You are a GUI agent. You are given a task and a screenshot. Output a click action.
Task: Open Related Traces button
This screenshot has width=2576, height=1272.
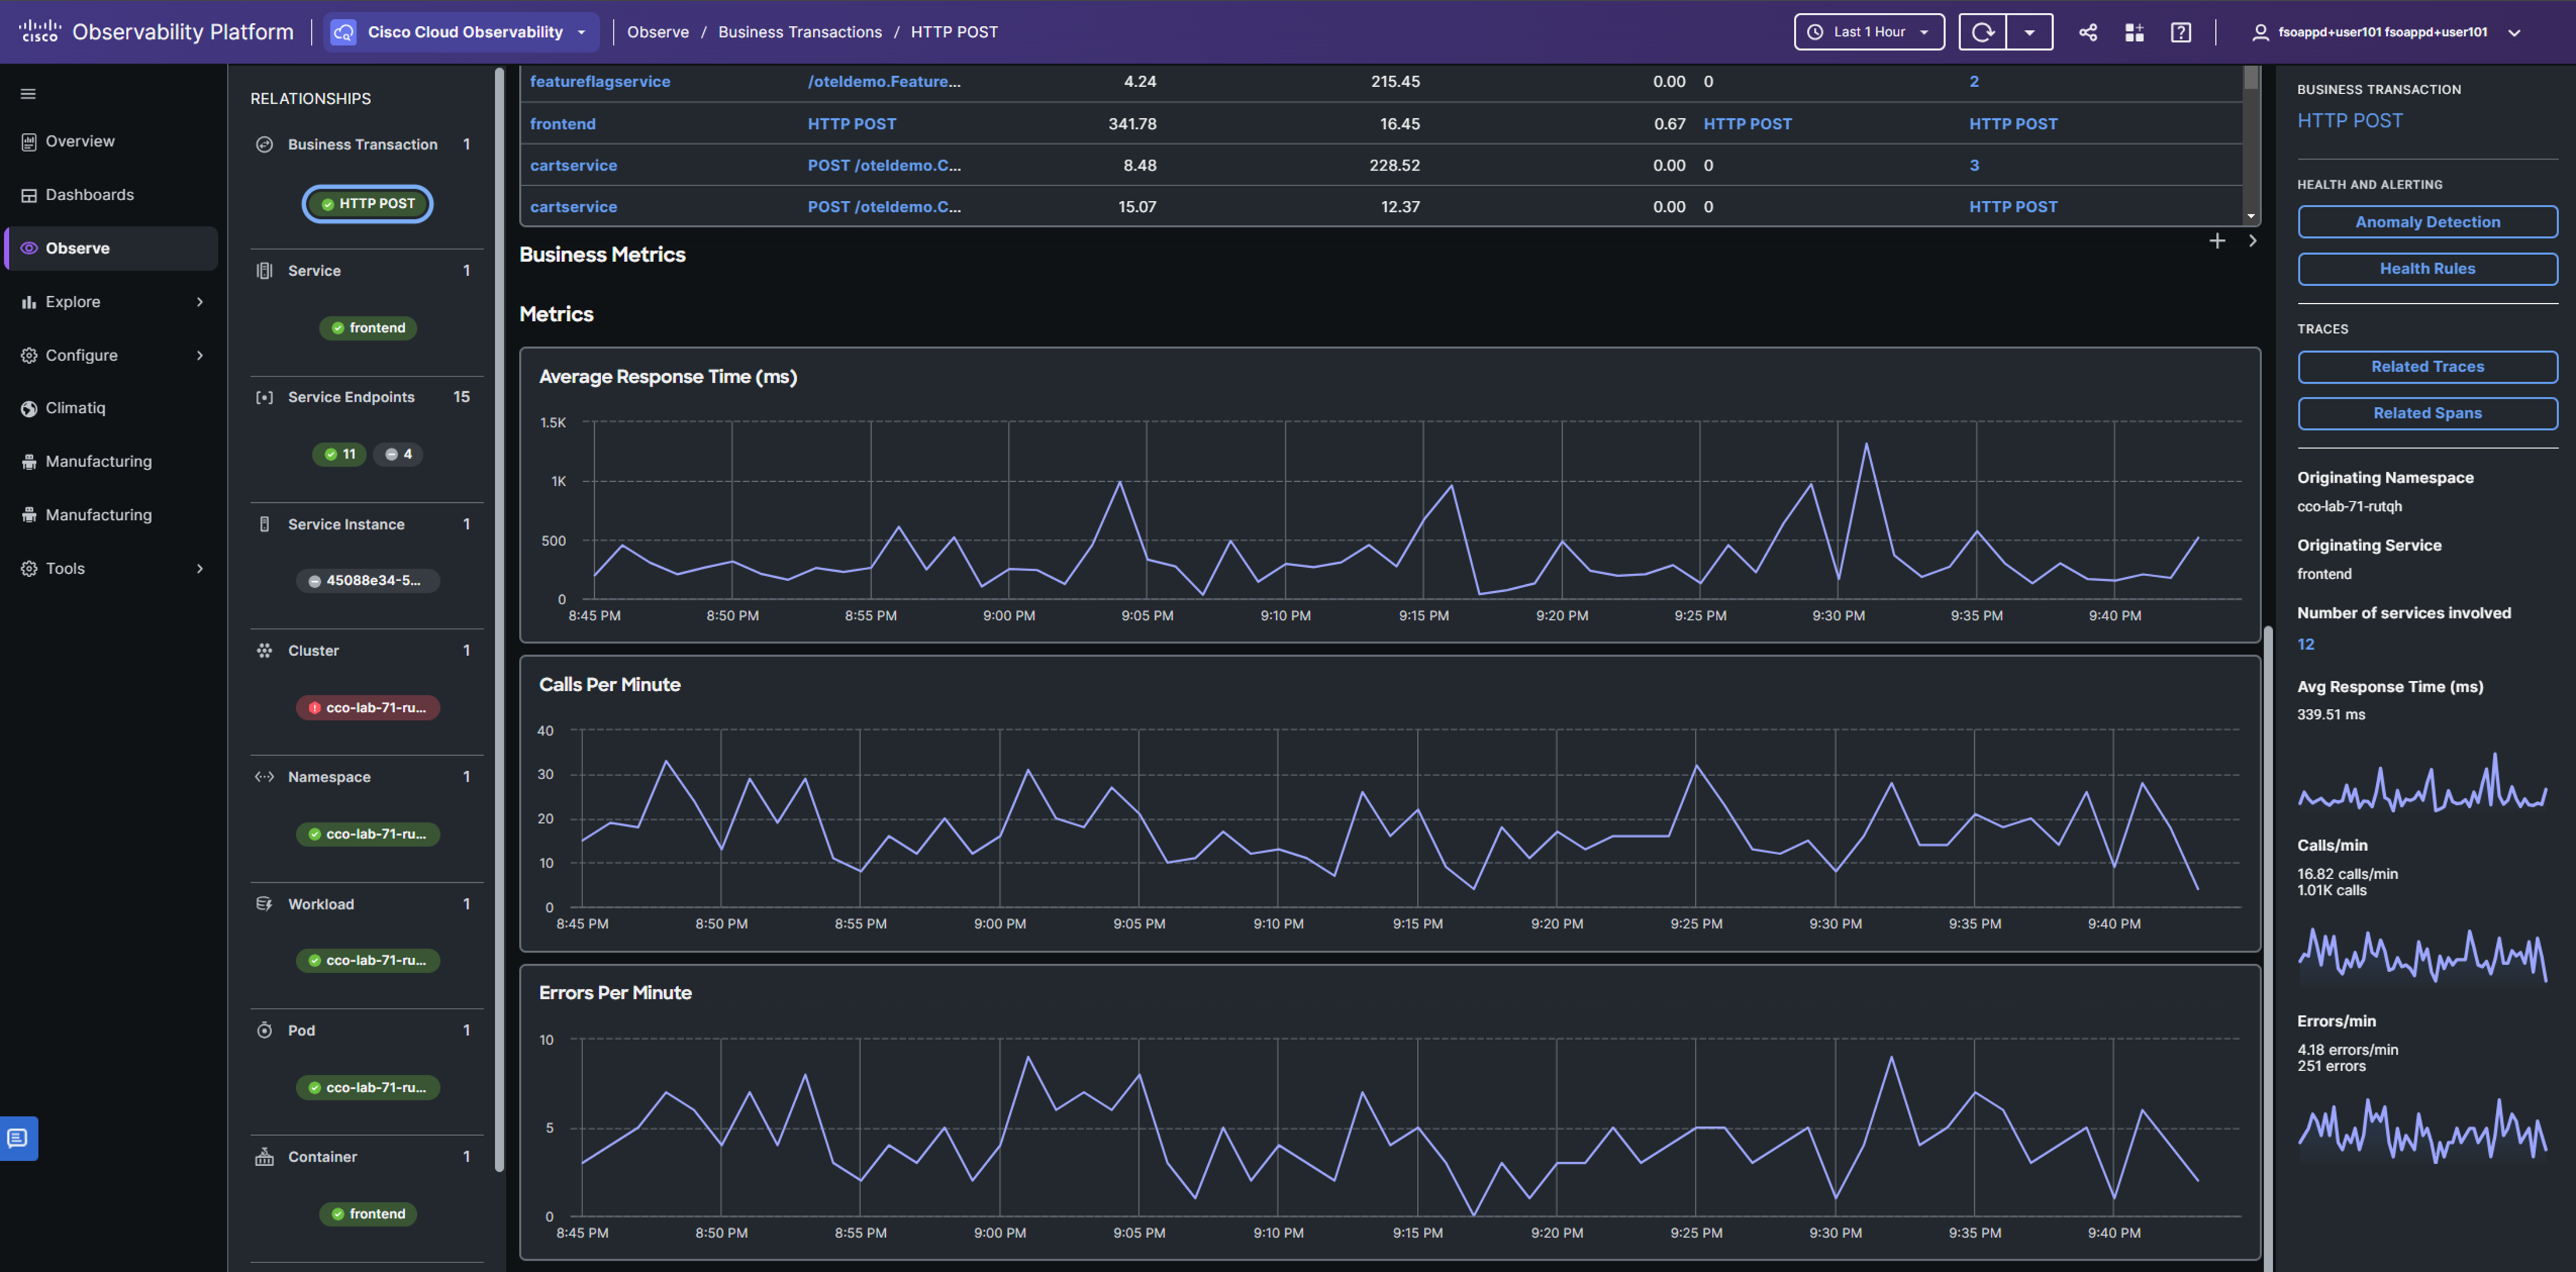click(x=2427, y=367)
